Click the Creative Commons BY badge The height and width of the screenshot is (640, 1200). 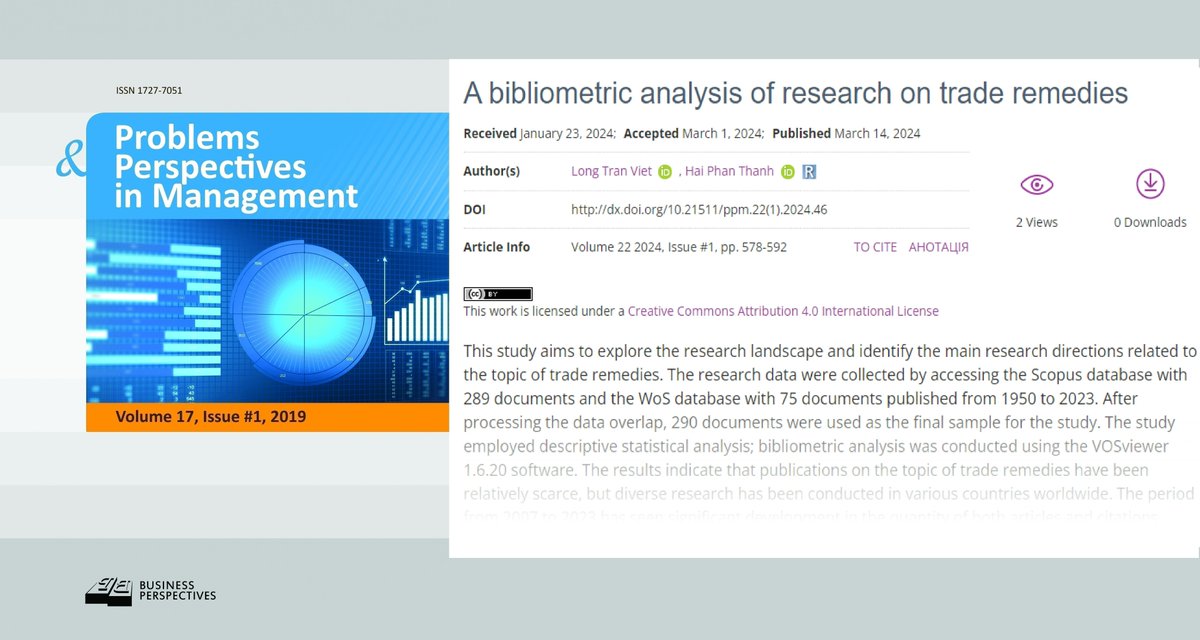498,294
